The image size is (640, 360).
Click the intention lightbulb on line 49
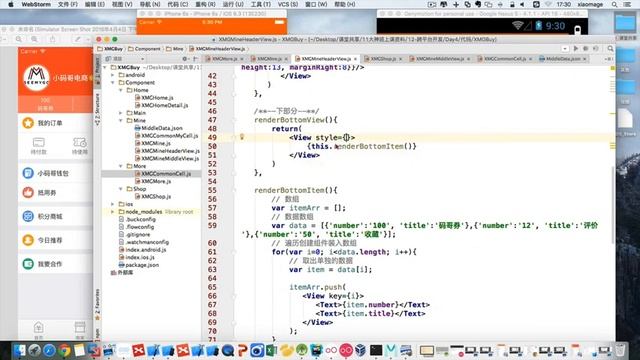point(242,137)
